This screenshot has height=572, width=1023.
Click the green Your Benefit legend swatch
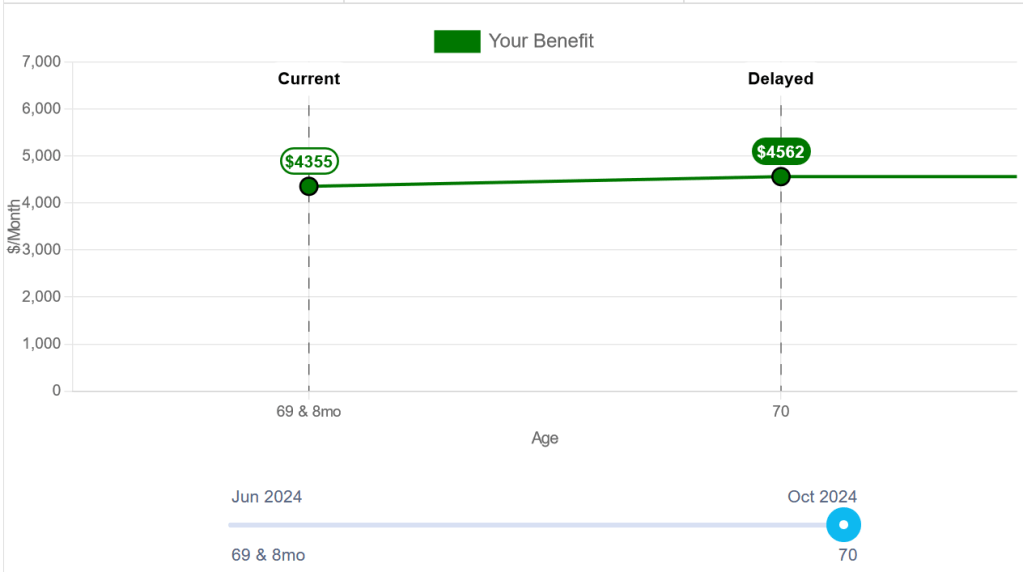click(456, 41)
